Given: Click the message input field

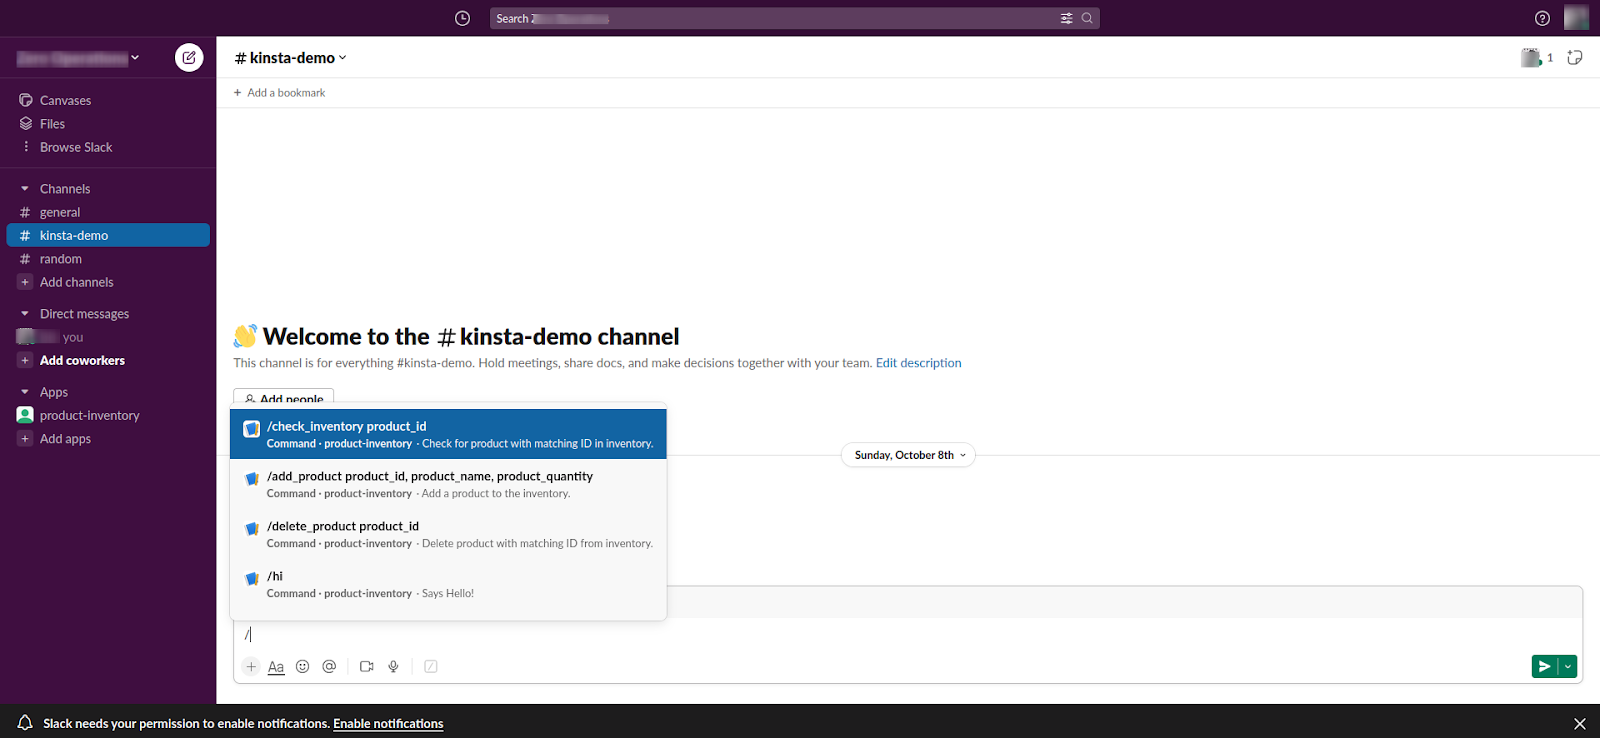Looking at the screenshot, I should 907,634.
